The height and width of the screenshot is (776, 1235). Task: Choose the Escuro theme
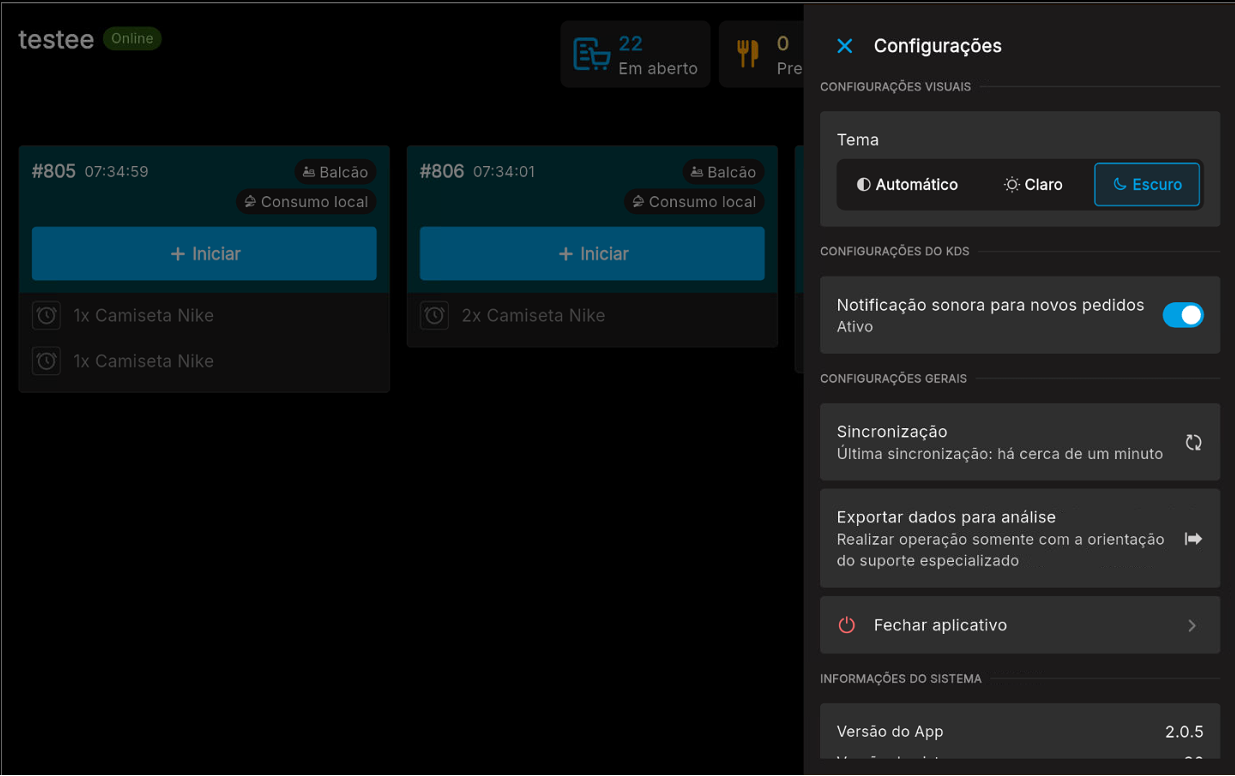[1147, 185]
